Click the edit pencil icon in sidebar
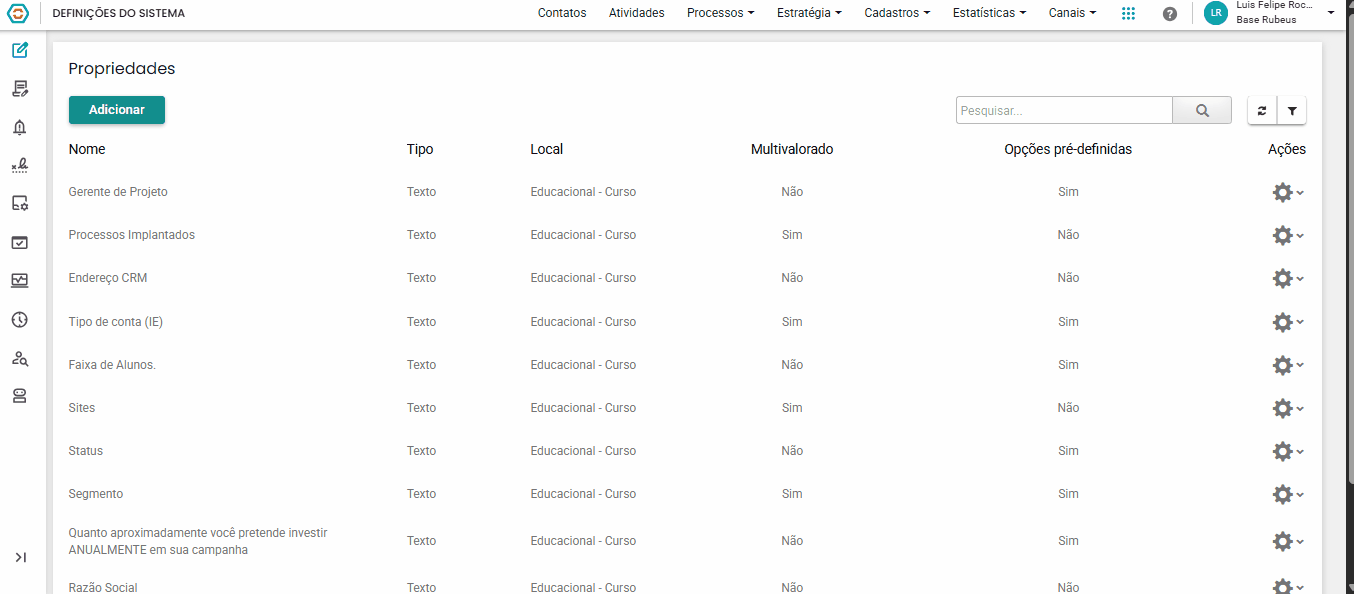 pyautogui.click(x=20, y=50)
